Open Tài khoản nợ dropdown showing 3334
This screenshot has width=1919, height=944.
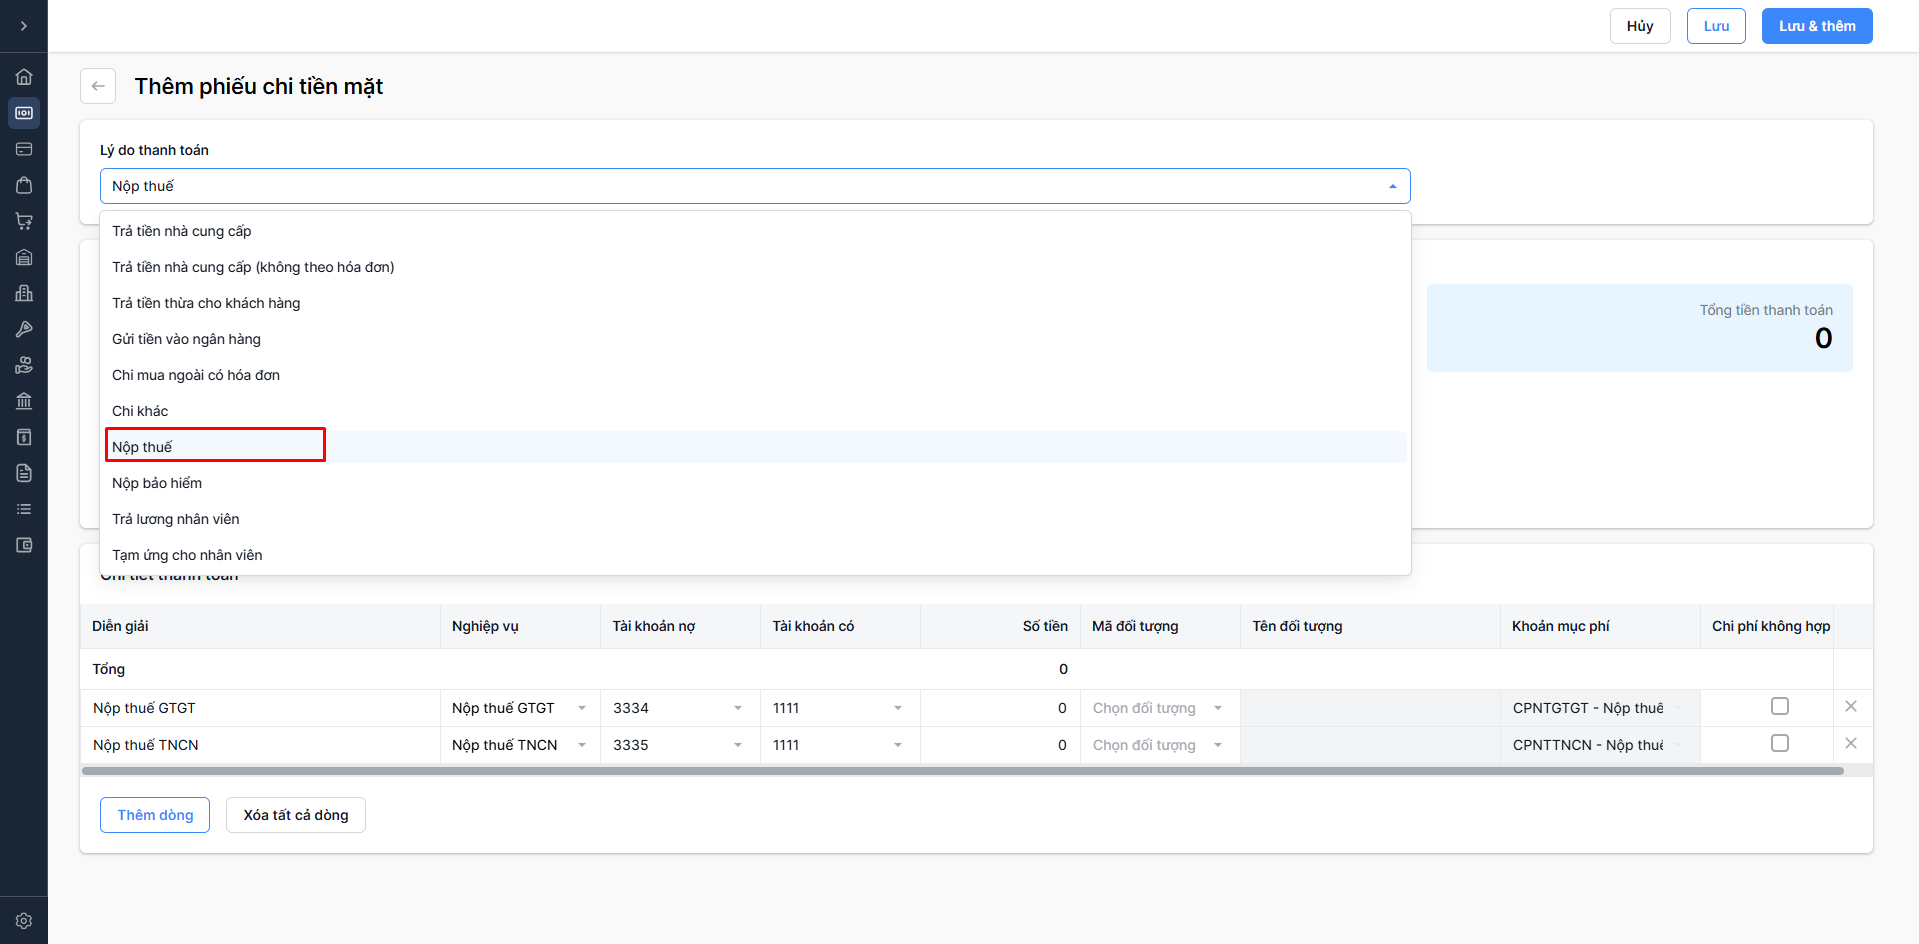679,708
